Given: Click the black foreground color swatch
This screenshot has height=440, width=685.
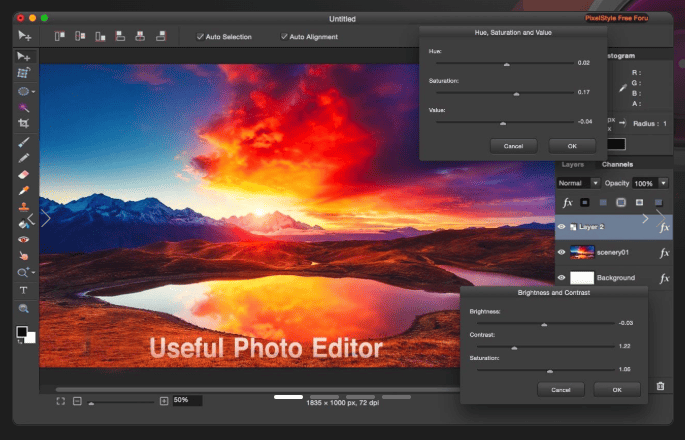Looking at the screenshot, I should pos(22,331).
